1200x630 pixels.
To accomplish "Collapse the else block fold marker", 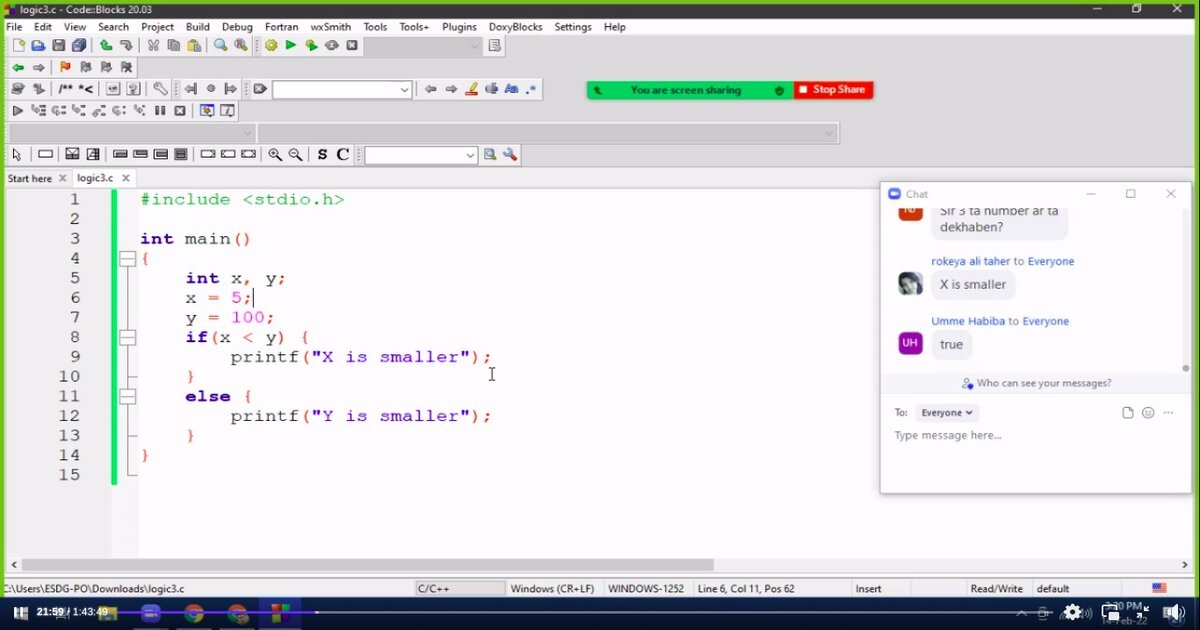I will 127,397.
